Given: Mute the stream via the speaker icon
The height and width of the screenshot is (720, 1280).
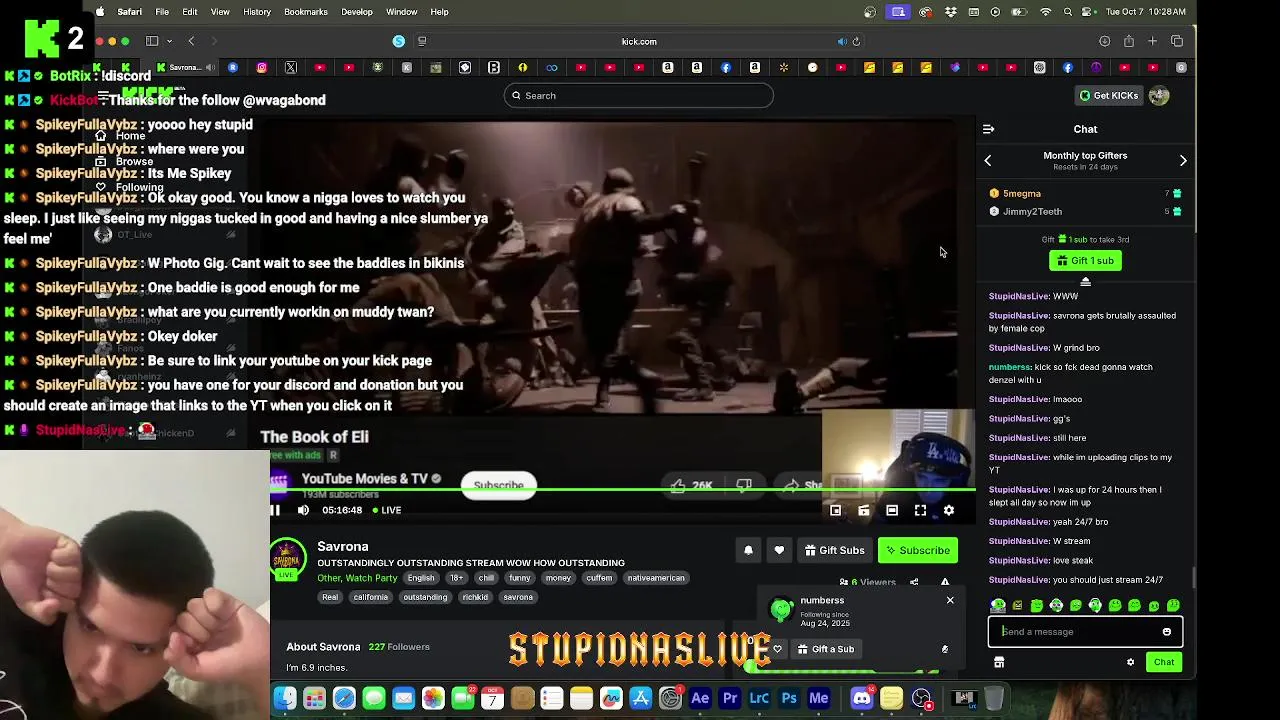Looking at the screenshot, I should (x=304, y=510).
